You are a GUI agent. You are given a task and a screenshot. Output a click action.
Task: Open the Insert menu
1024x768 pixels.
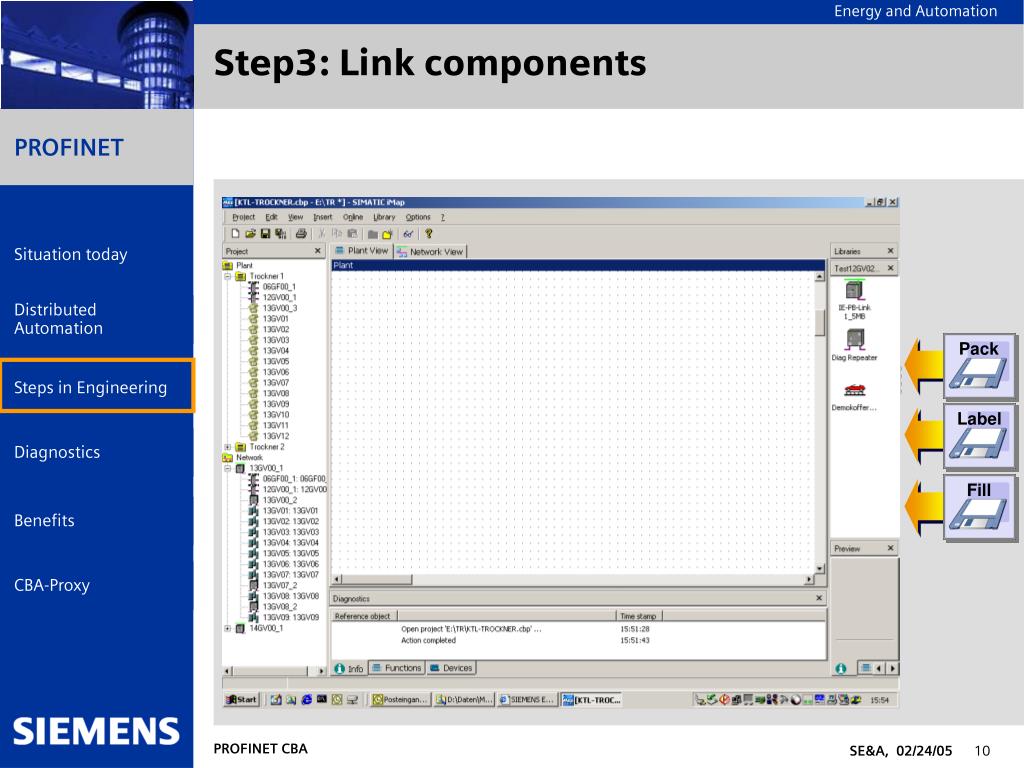[323, 217]
